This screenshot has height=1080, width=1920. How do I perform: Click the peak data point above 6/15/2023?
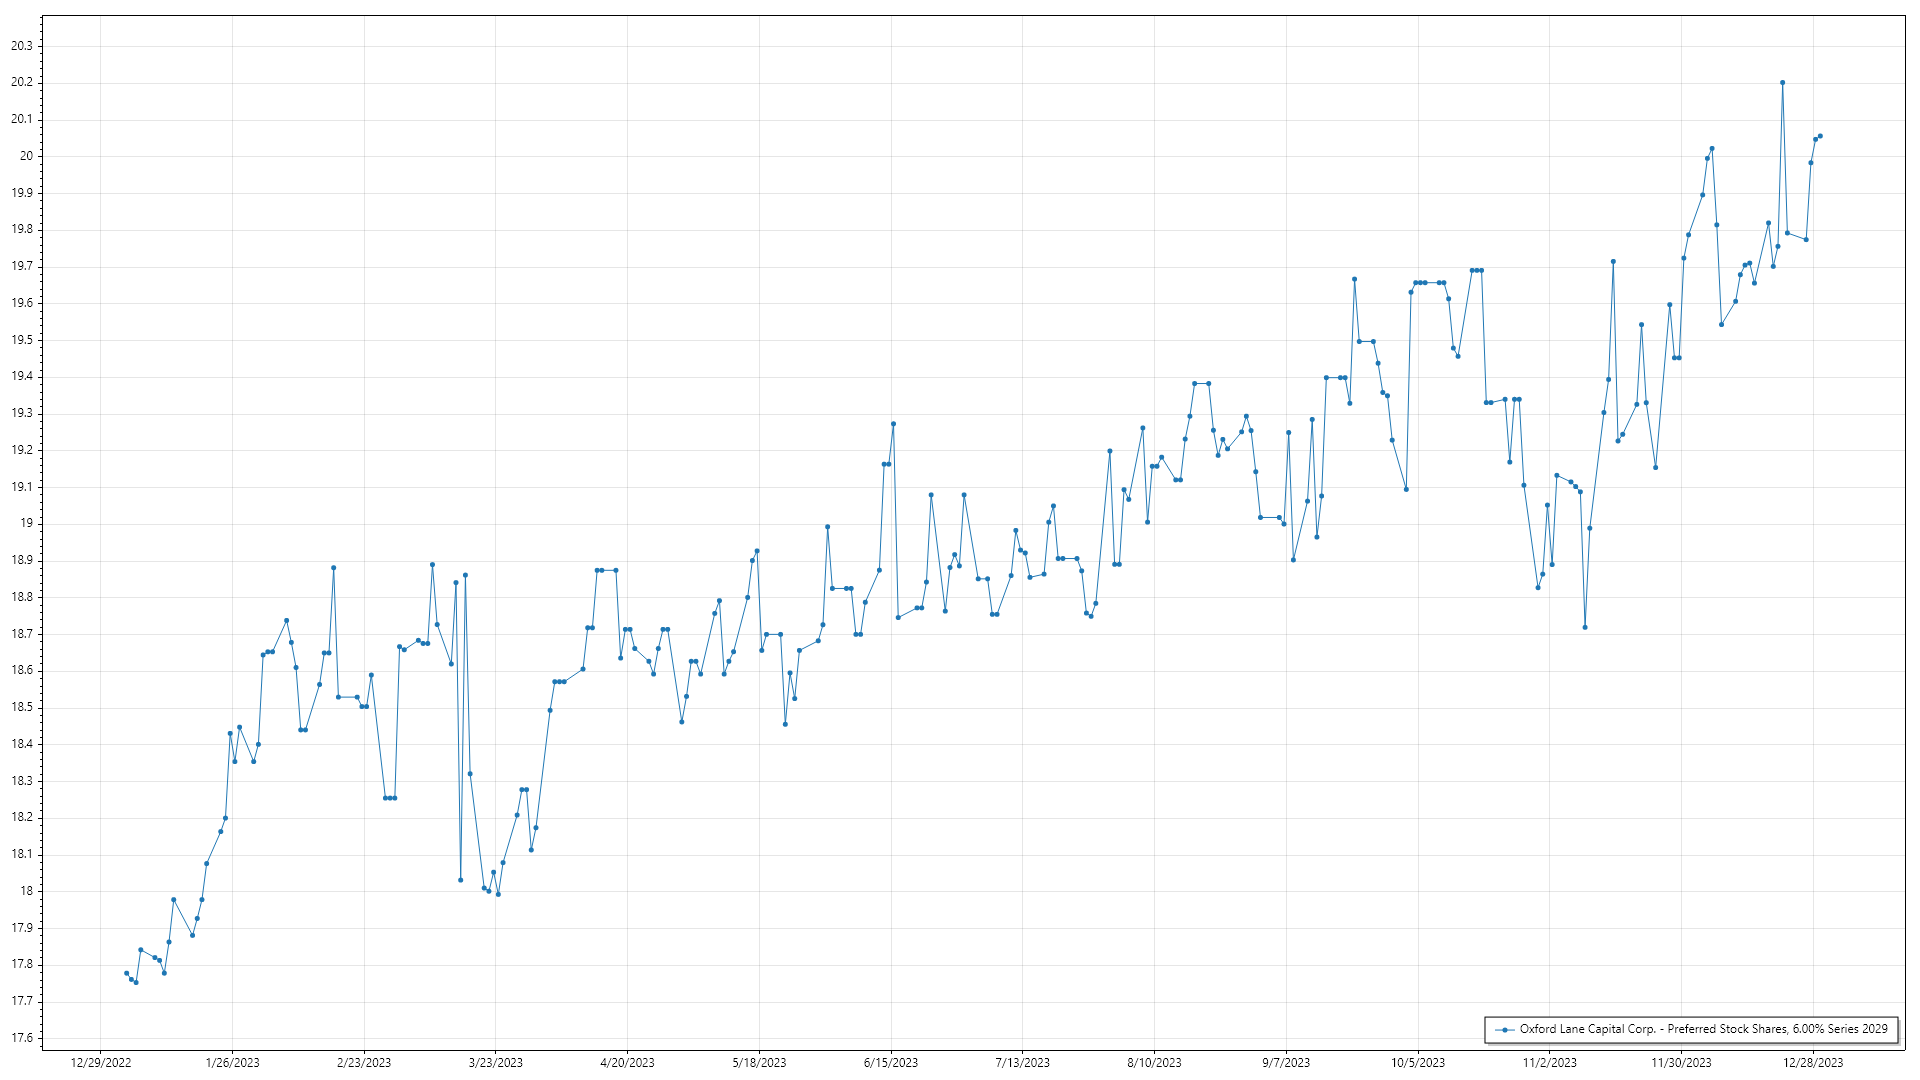[x=893, y=424]
